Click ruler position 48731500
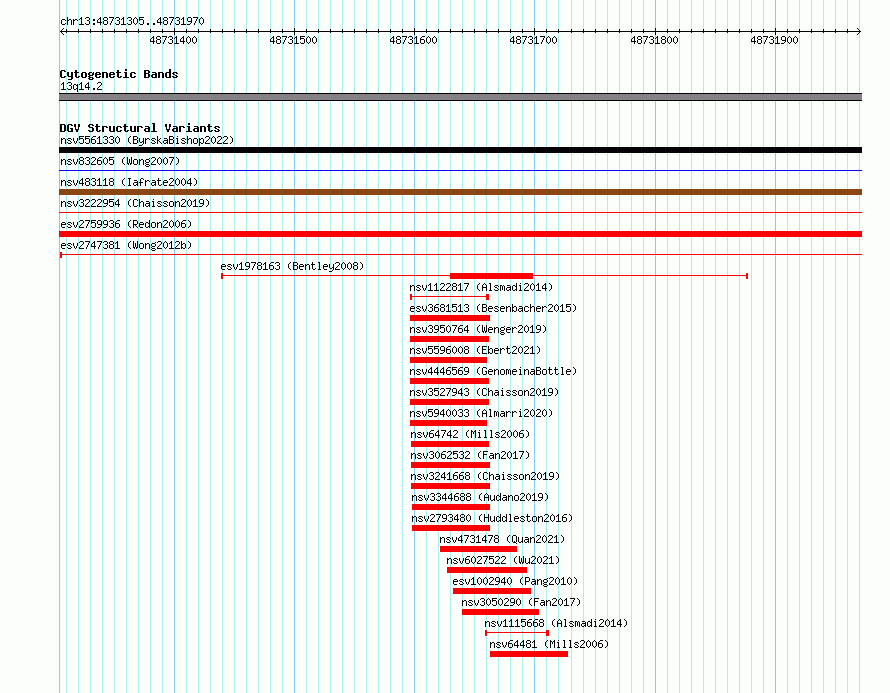The height and width of the screenshot is (693, 890). point(293,40)
